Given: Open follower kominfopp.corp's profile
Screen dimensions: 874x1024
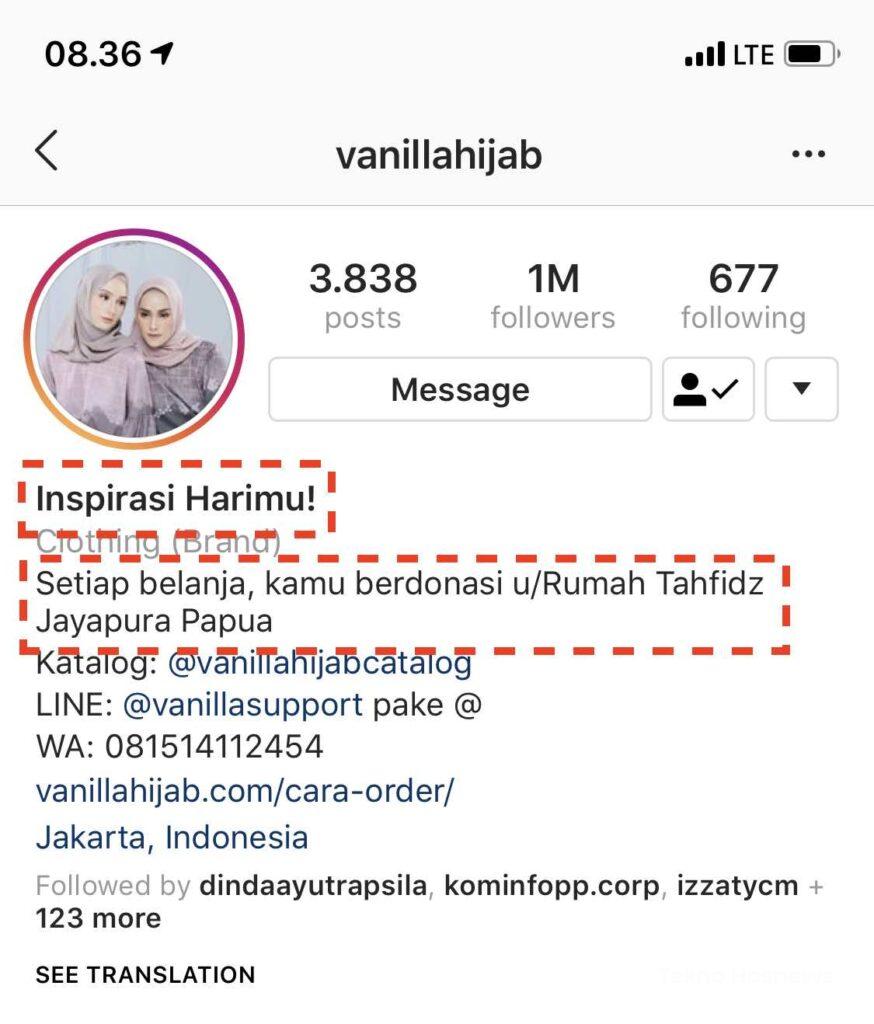Looking at the screenshot, I should (x=552, y=886).
